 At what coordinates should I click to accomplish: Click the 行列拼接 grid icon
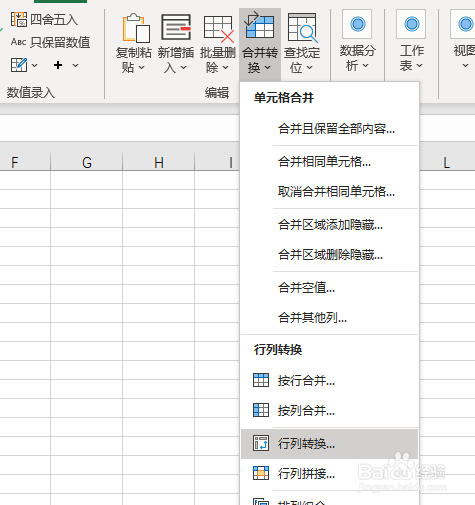tap(261, 473)
